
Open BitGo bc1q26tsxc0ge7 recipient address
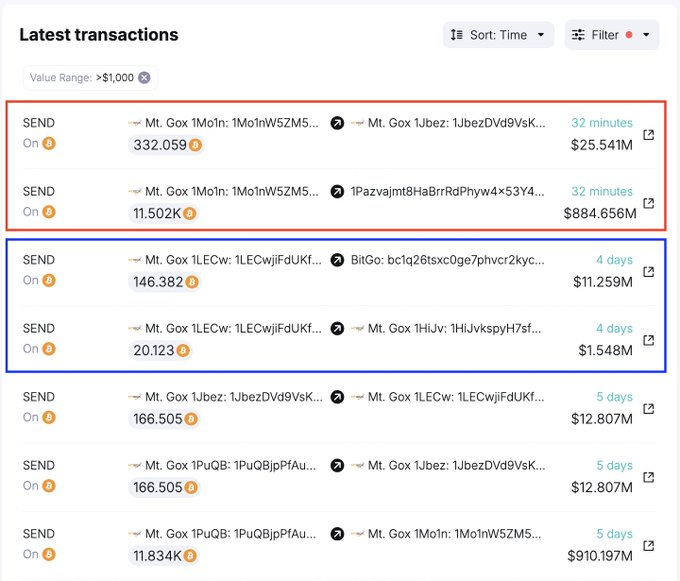pyautogui.click(x=448, y=260)
